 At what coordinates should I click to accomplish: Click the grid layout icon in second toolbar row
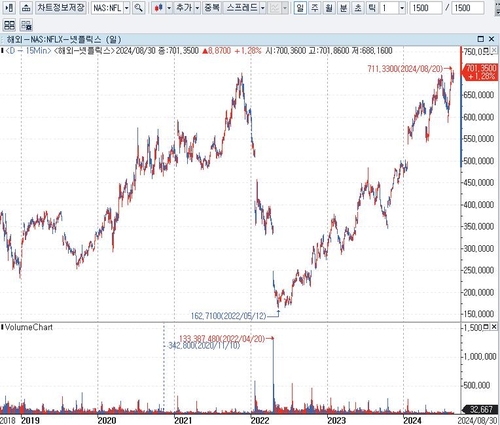tap(9, 25)
